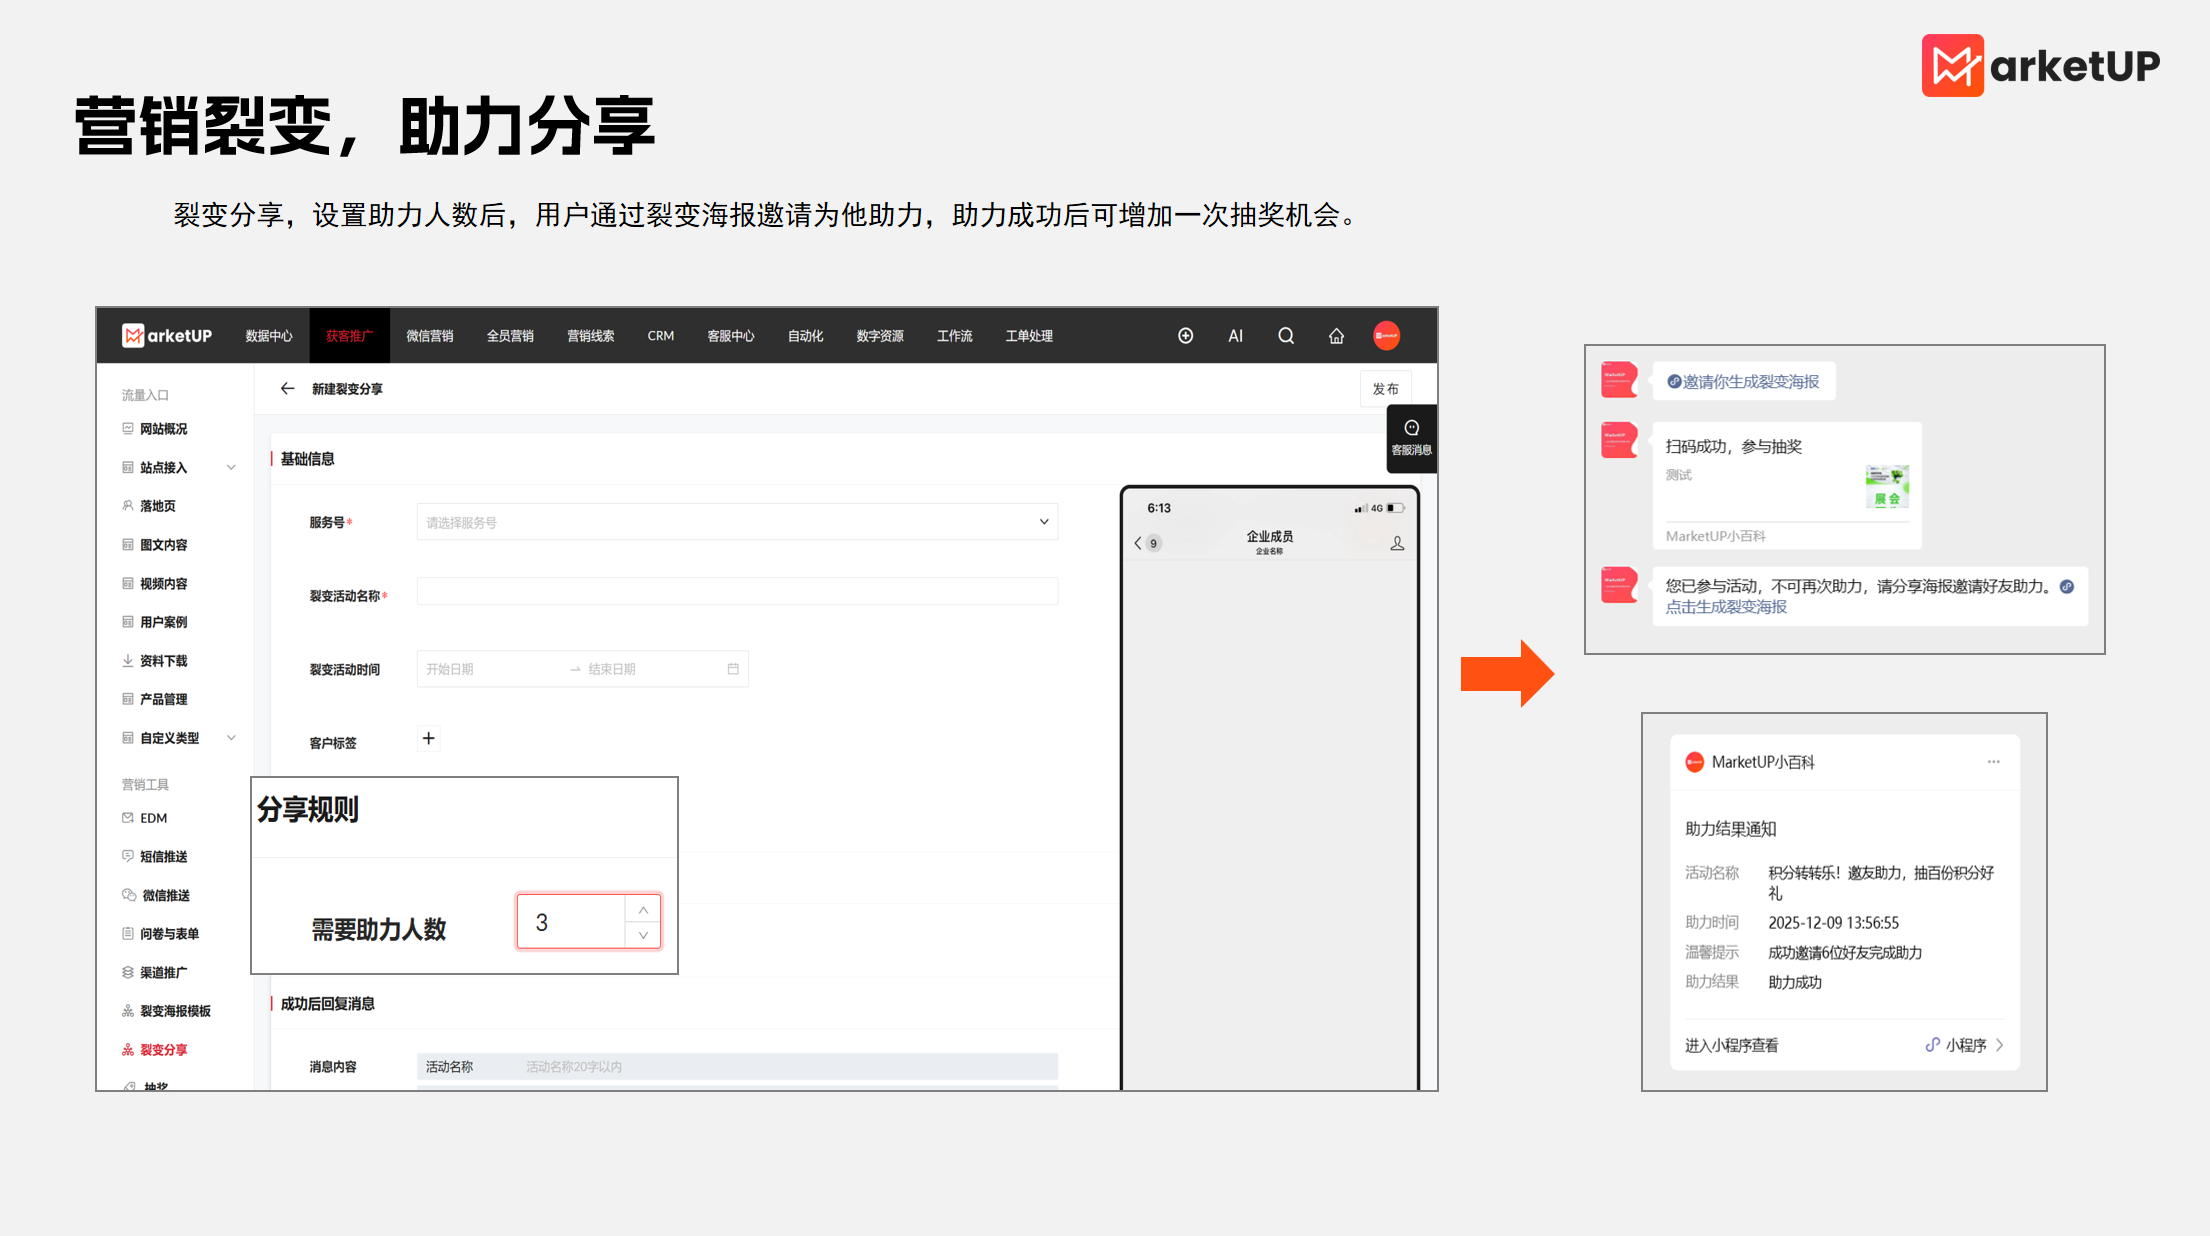
Task: Select the AI assistant icon in the top bar
Action: click(1235, 336)
